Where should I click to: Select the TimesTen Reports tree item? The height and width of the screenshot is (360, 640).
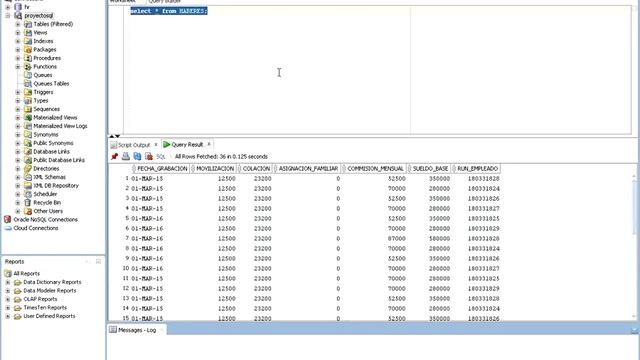coord(45,308)
